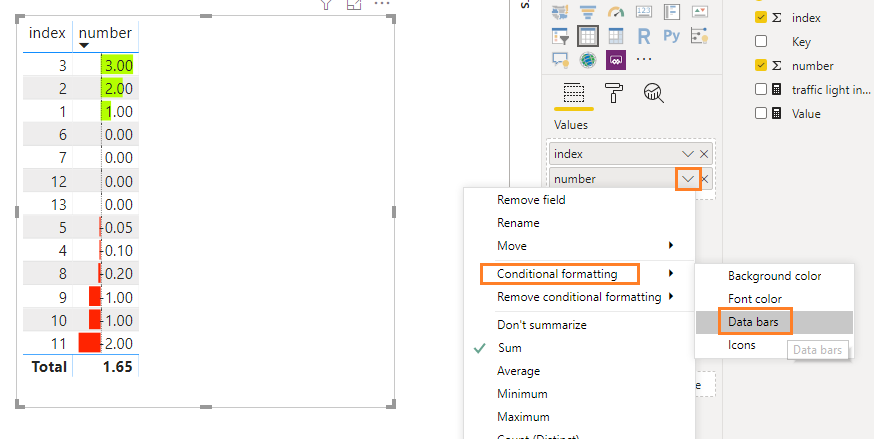874x439 pixels.
Task: Click sigma icon beside index field
Action: tap(777, 18)
